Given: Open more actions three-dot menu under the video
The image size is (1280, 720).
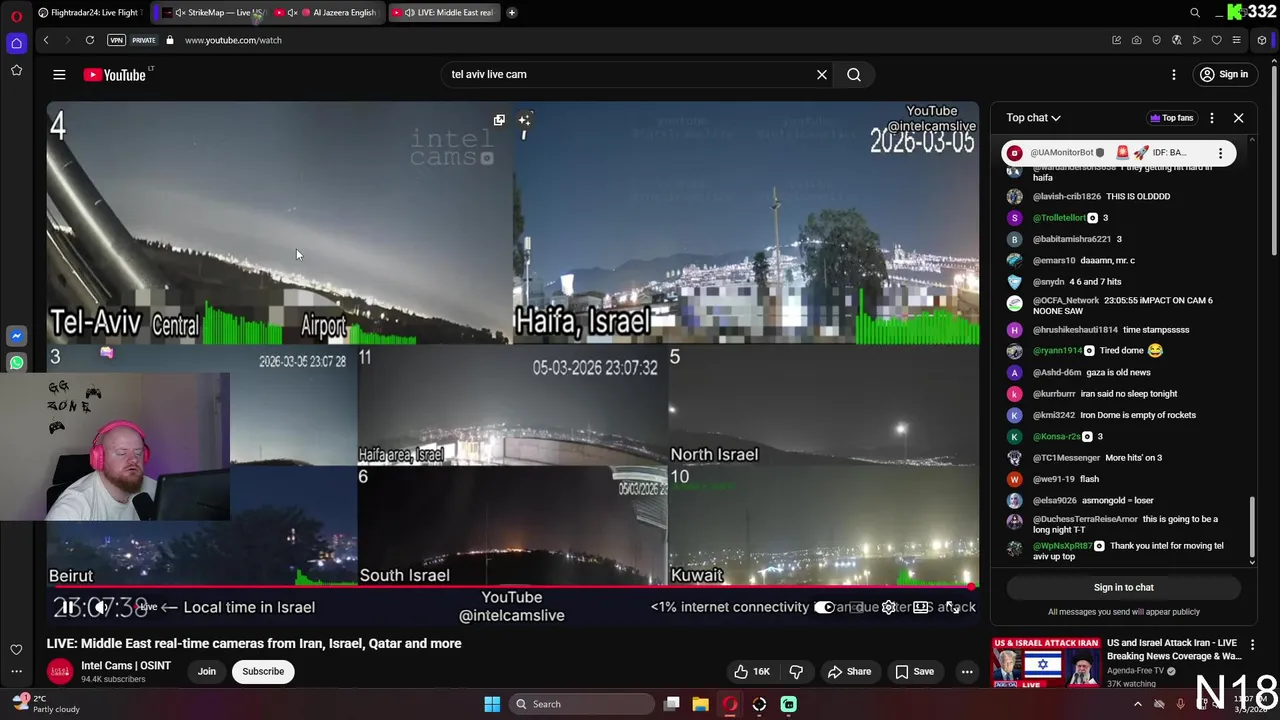Looking at the screenshot, I should 967,672.
